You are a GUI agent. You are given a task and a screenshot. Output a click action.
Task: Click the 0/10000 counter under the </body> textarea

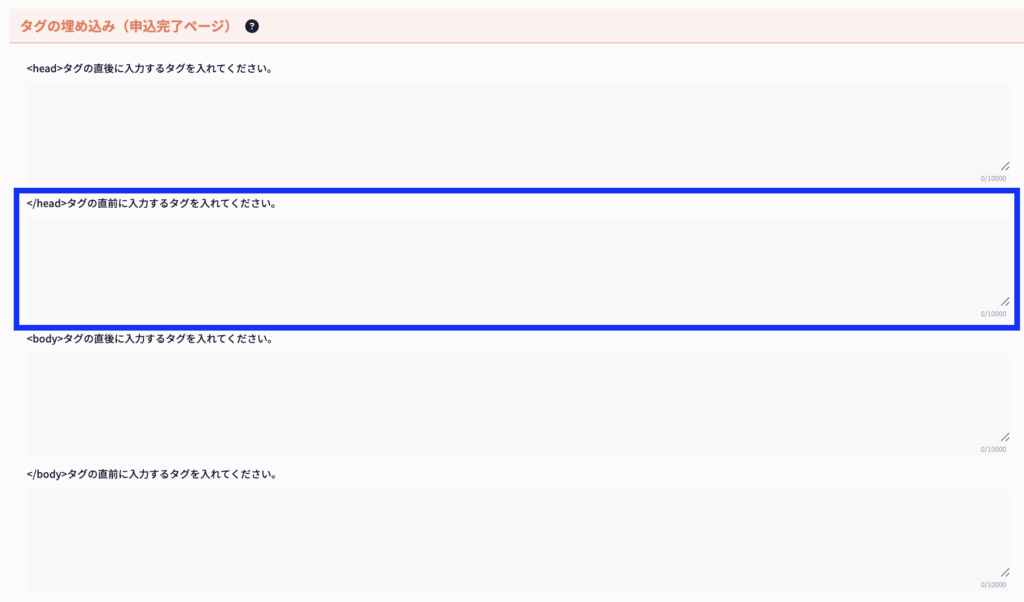[x=993, y=585]
